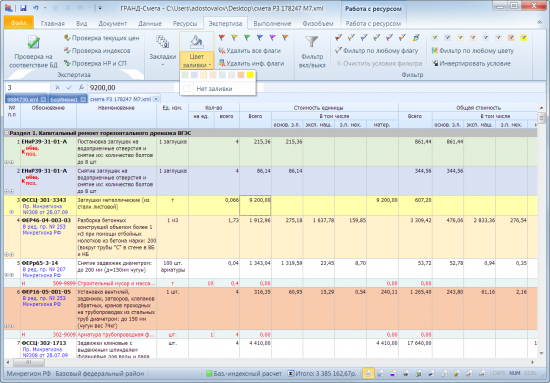The height and width of the screenshot is (383, 550).
Task: Open the Закладки bookmarks tool
Action: tap(162, 51)
